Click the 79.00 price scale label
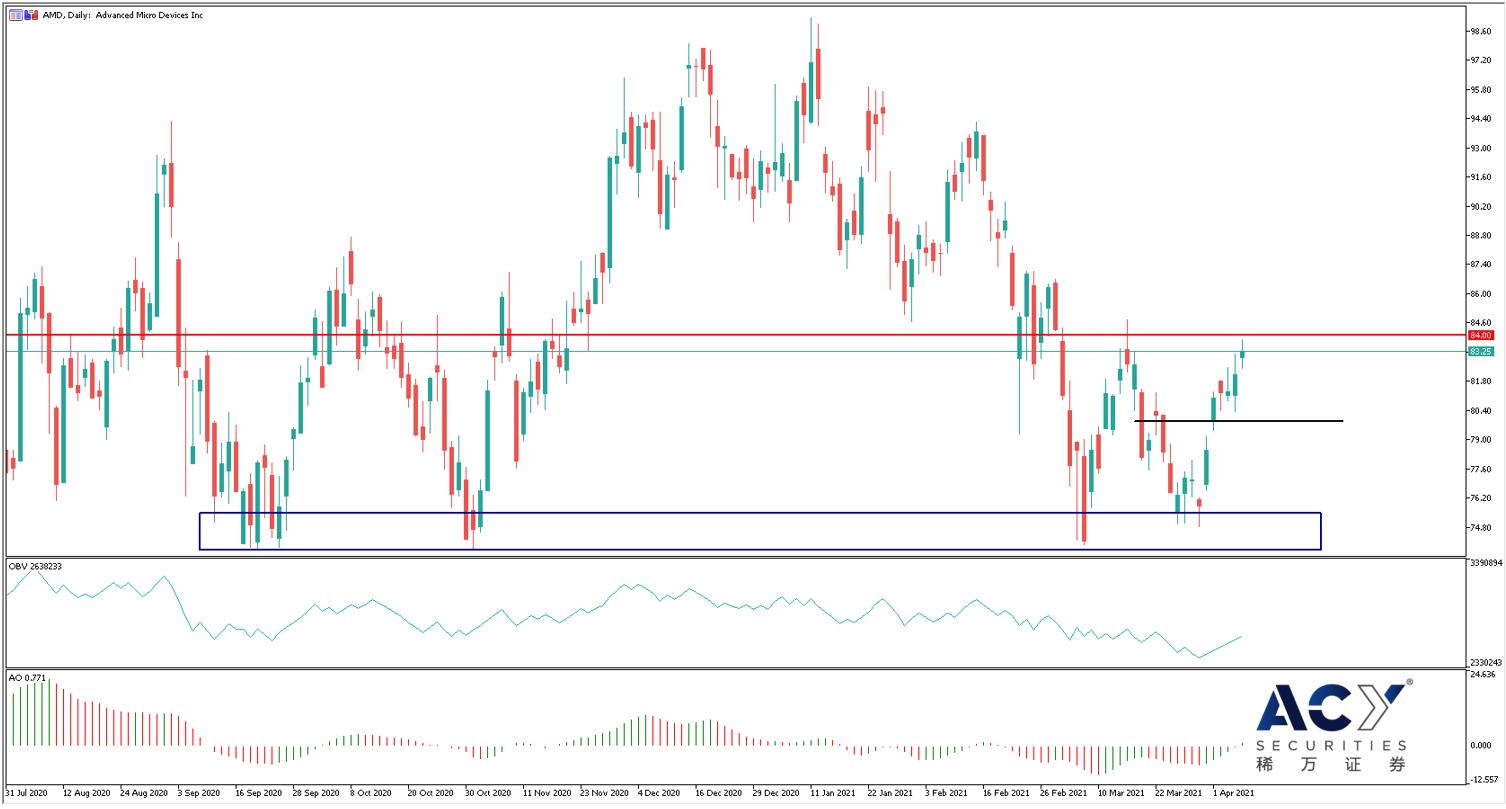The width and height of the screenshot is (1506, 809). click(1480, 440)
